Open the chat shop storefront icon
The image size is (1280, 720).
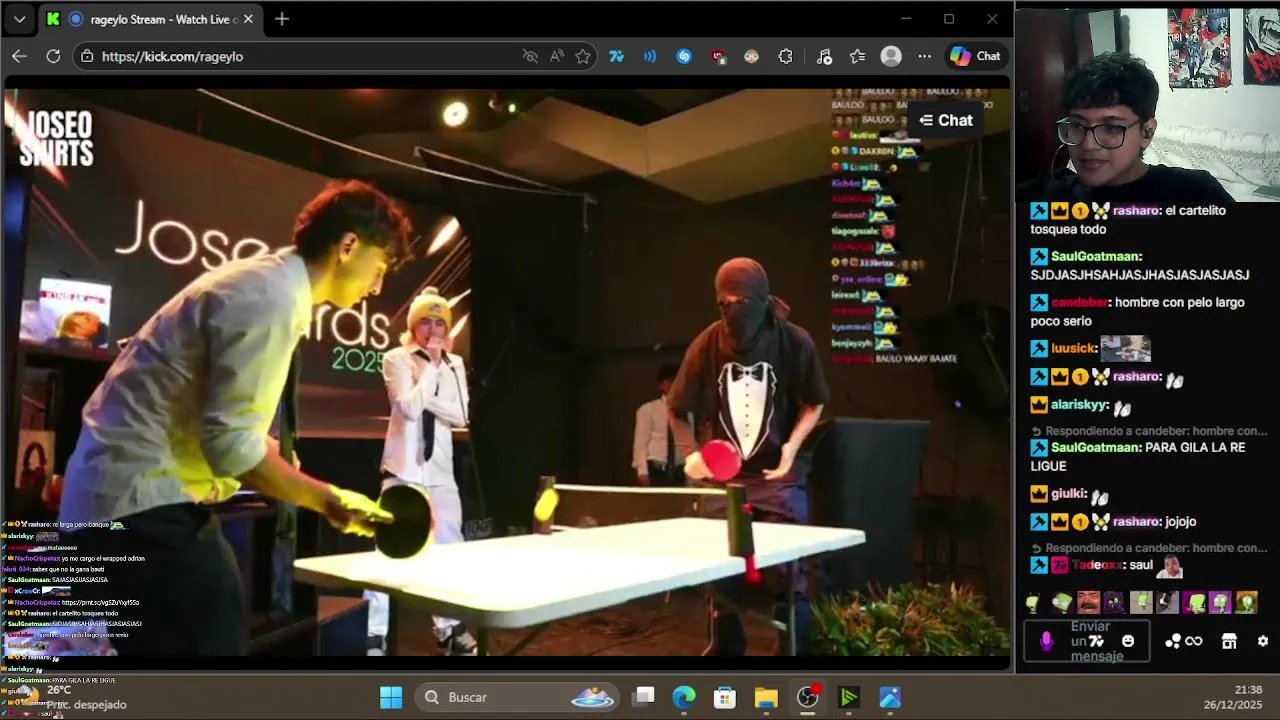pyautogui.click(x=1229, y=641)
